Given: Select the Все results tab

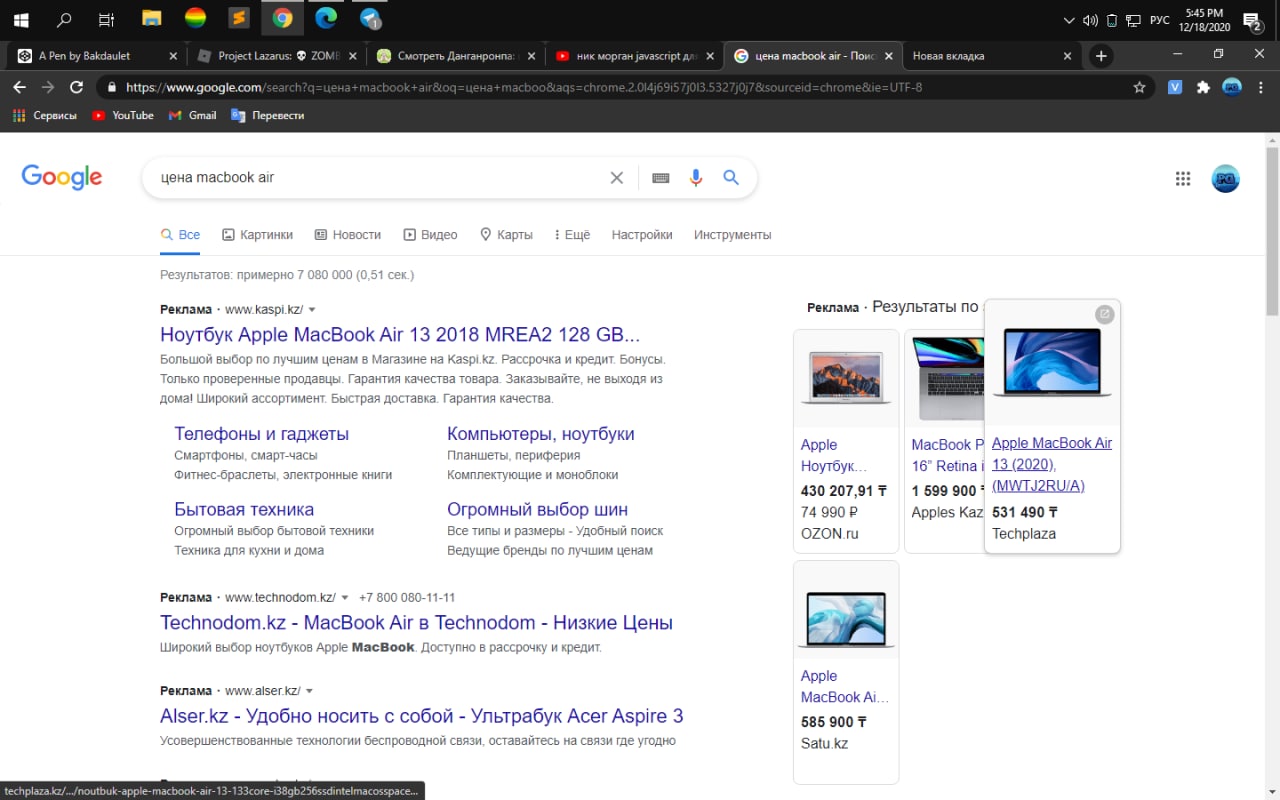Looking at the screenshot, I should click(x=180, y=234).
